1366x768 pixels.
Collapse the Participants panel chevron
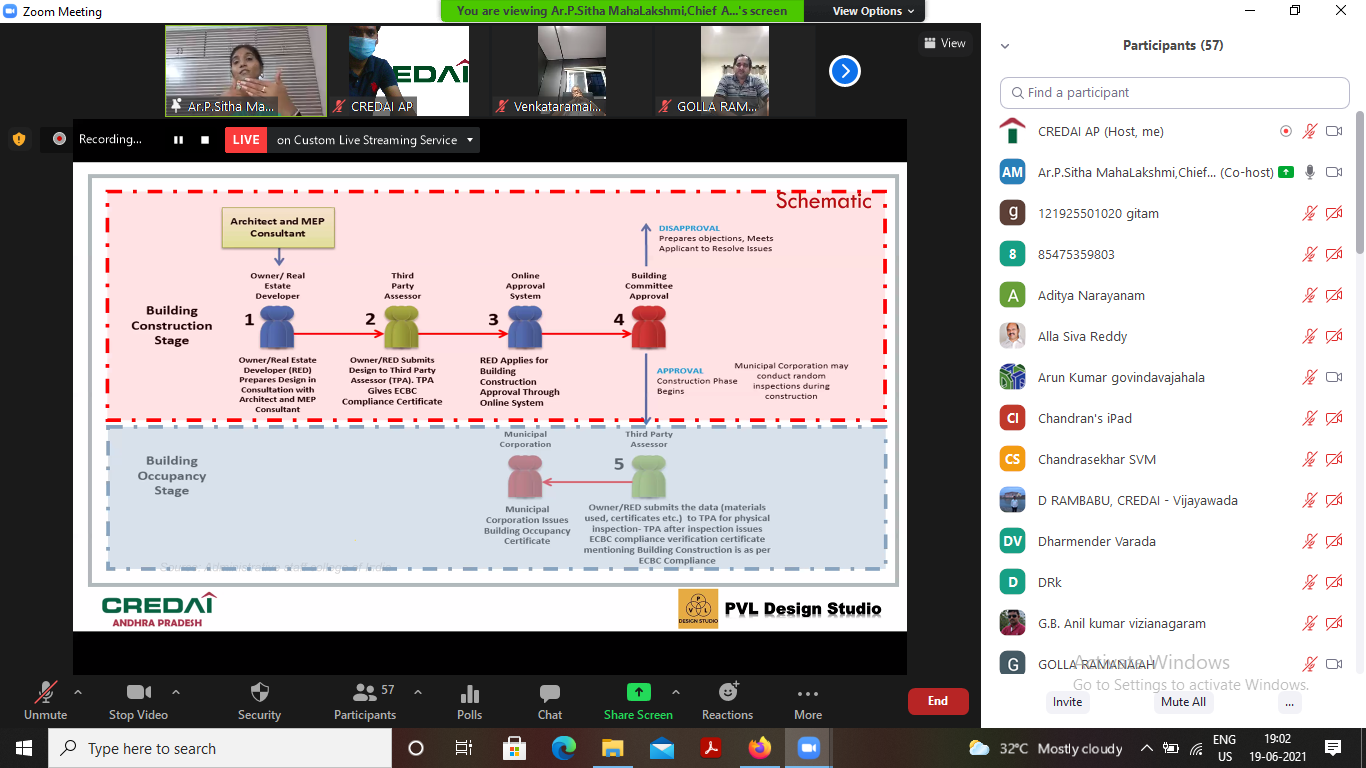click(1005, 46)
